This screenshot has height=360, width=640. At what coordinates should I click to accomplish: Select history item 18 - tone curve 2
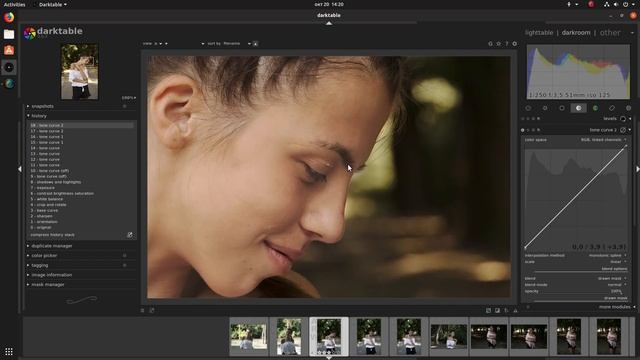[81, 125]
